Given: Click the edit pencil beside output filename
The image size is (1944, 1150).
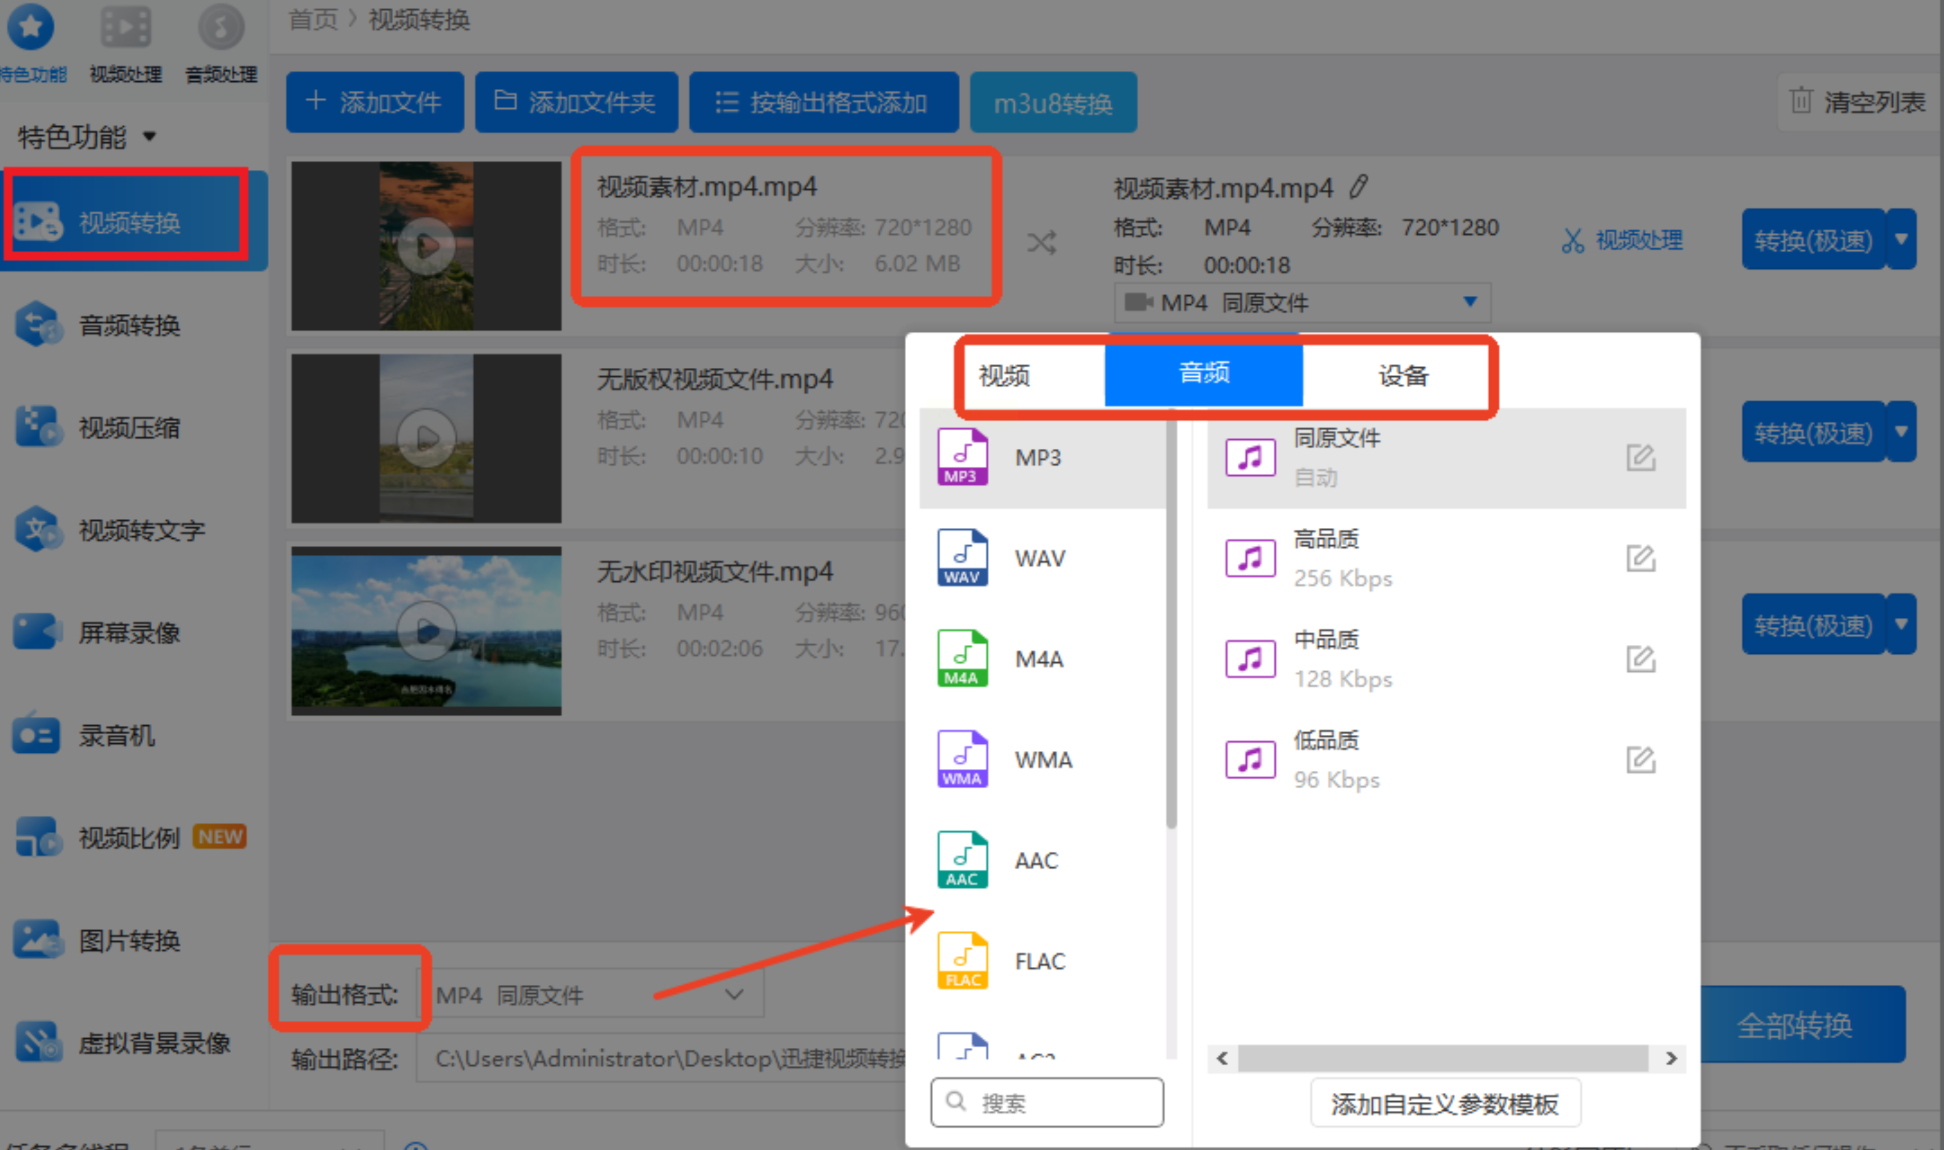Looking at the screenshot, I should (x=1359, y=187).
